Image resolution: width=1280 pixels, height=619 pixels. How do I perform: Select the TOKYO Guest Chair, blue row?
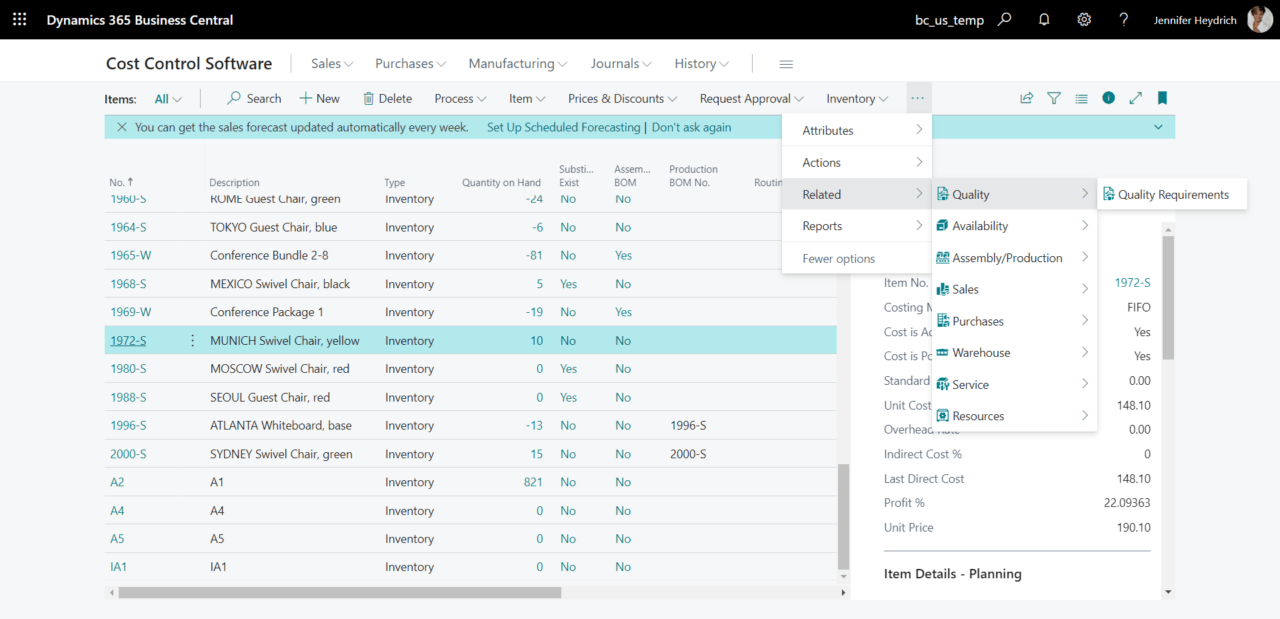[470, 227]
